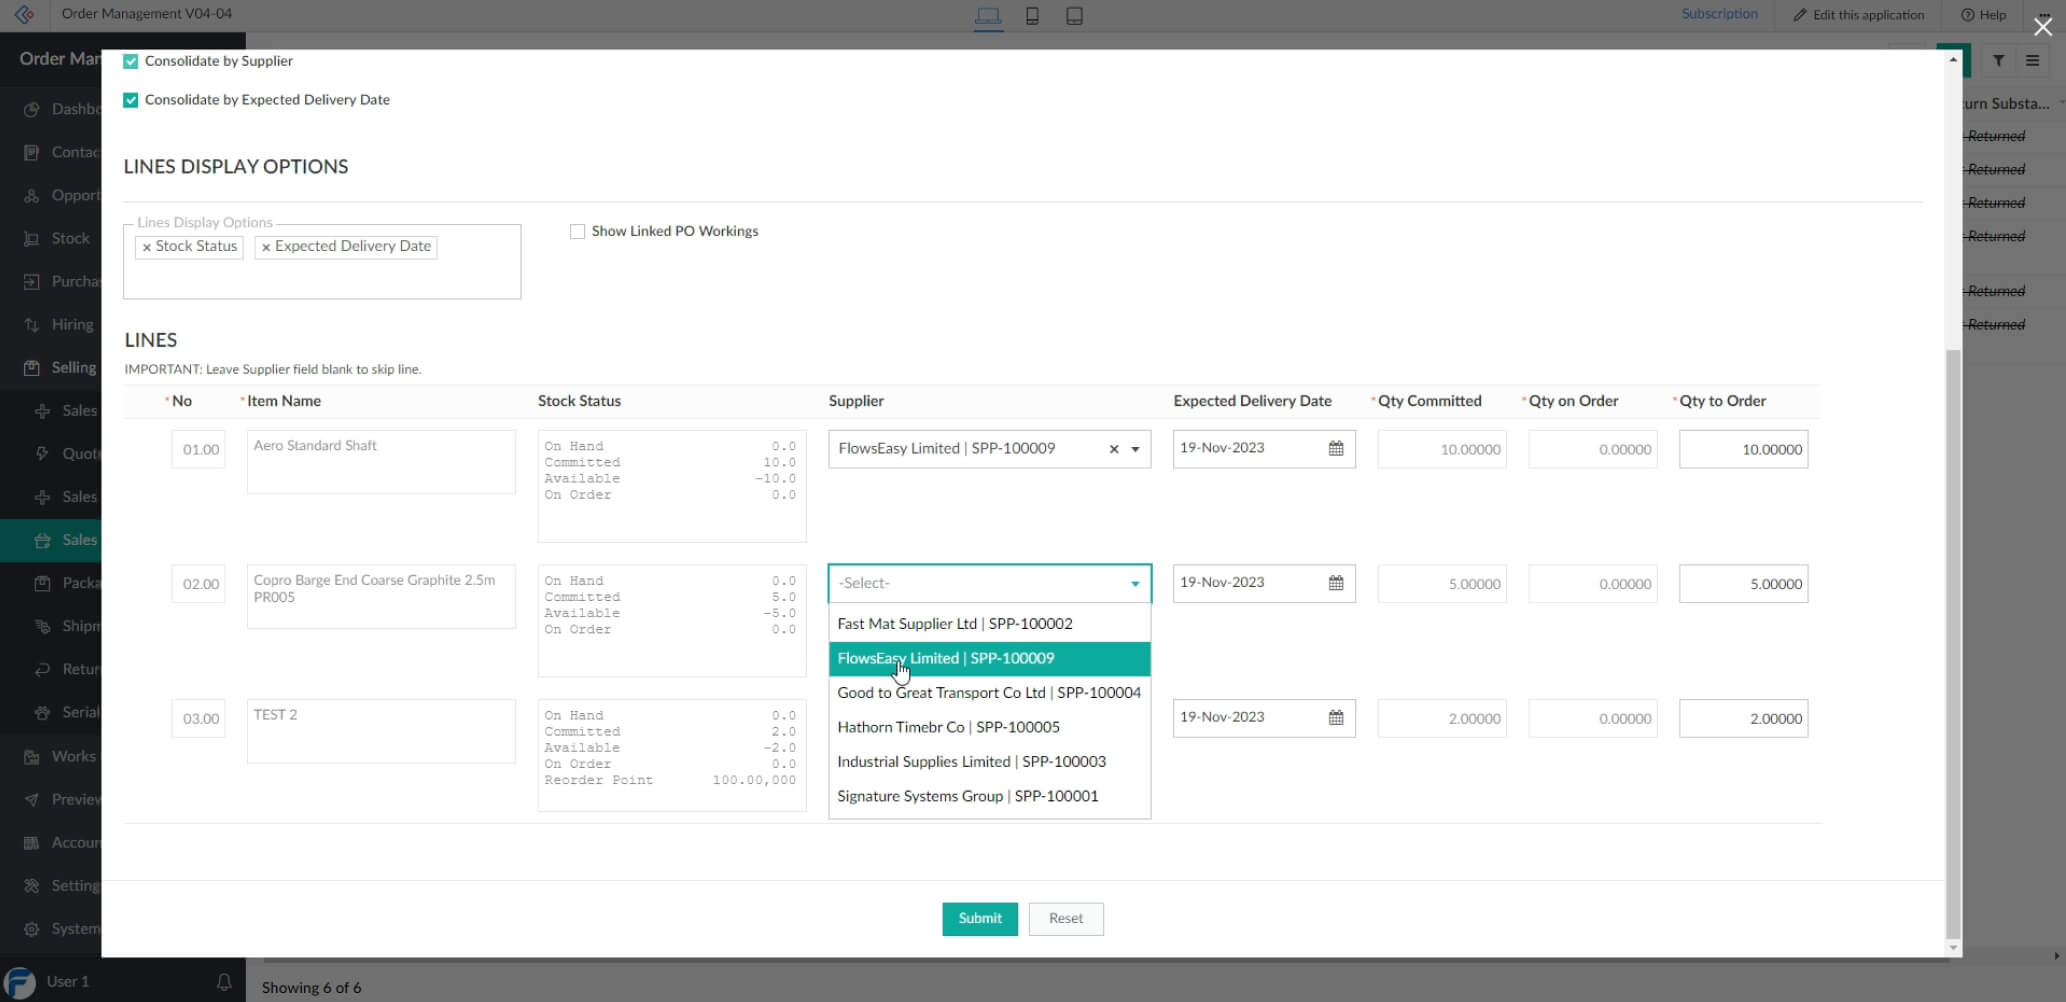The width and height of the screenshot is (2066, 1002).
Task: Switch to tablet preview icon
Action: (x=1074, y=16)
